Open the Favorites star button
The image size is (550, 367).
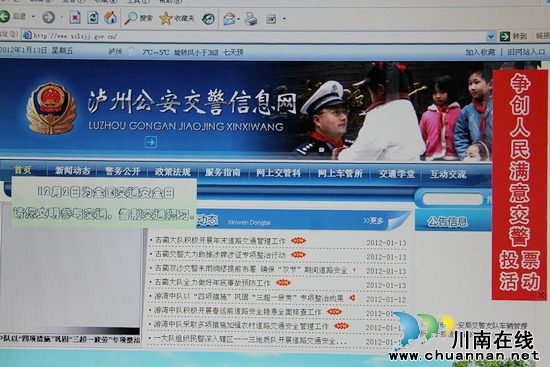[177, 18]
